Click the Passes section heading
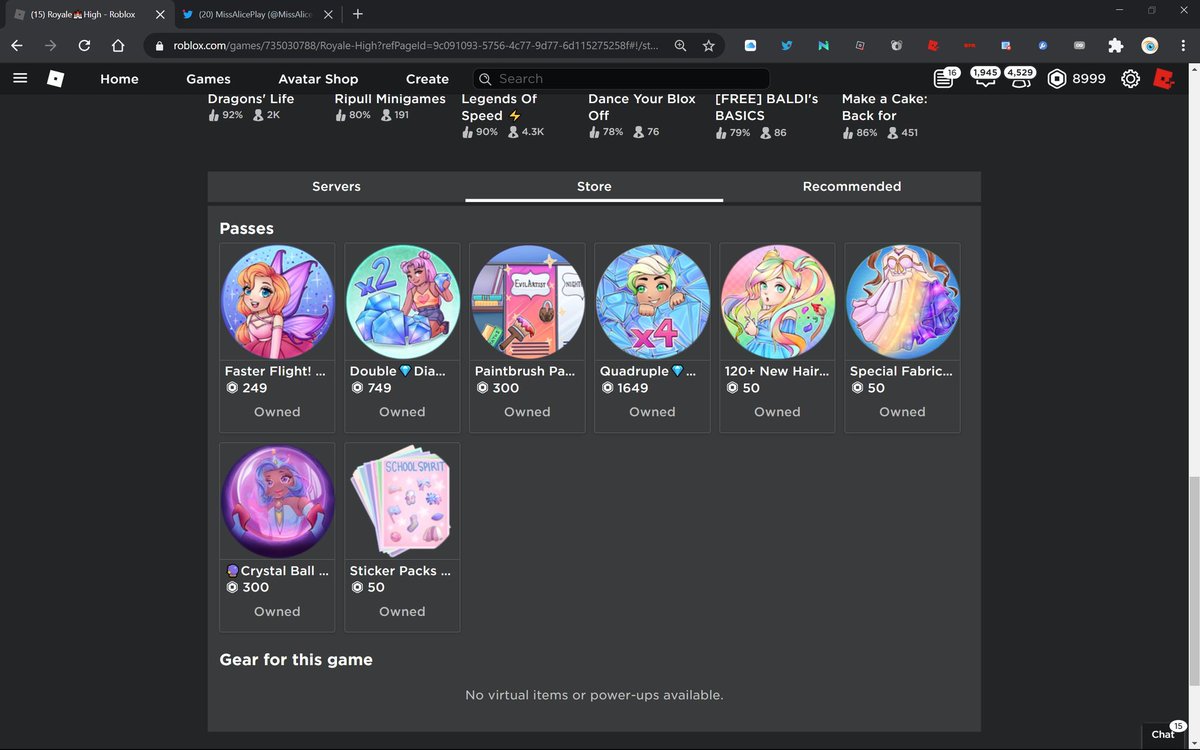The width and height of the screenshot is (1200, 750). coord(246,229)
